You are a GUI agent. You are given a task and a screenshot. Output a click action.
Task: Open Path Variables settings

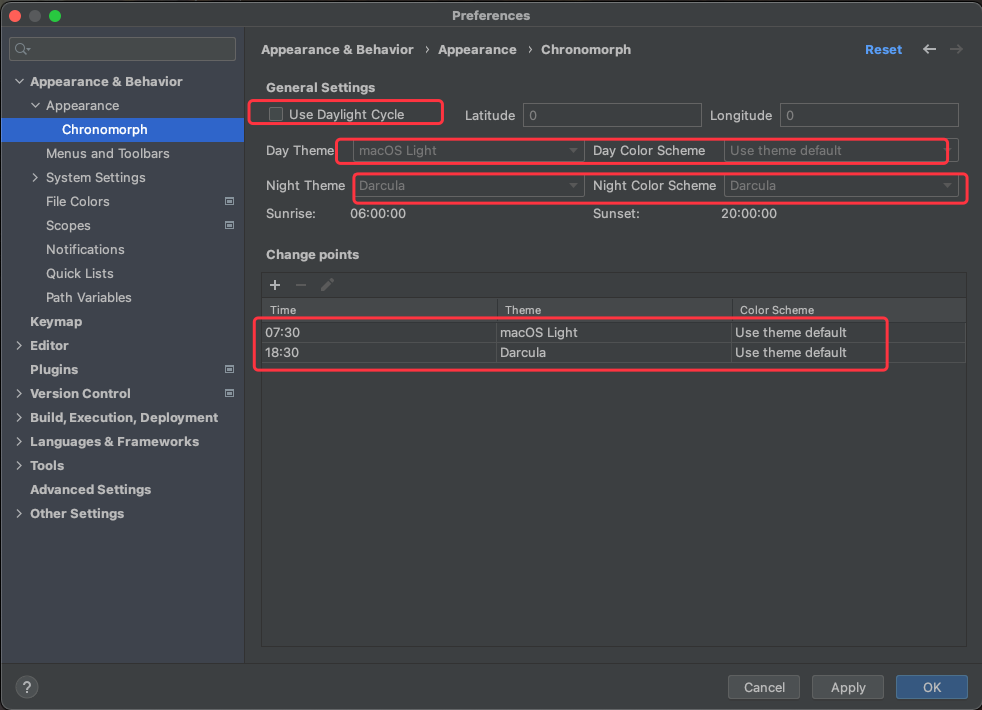[88, 297]
